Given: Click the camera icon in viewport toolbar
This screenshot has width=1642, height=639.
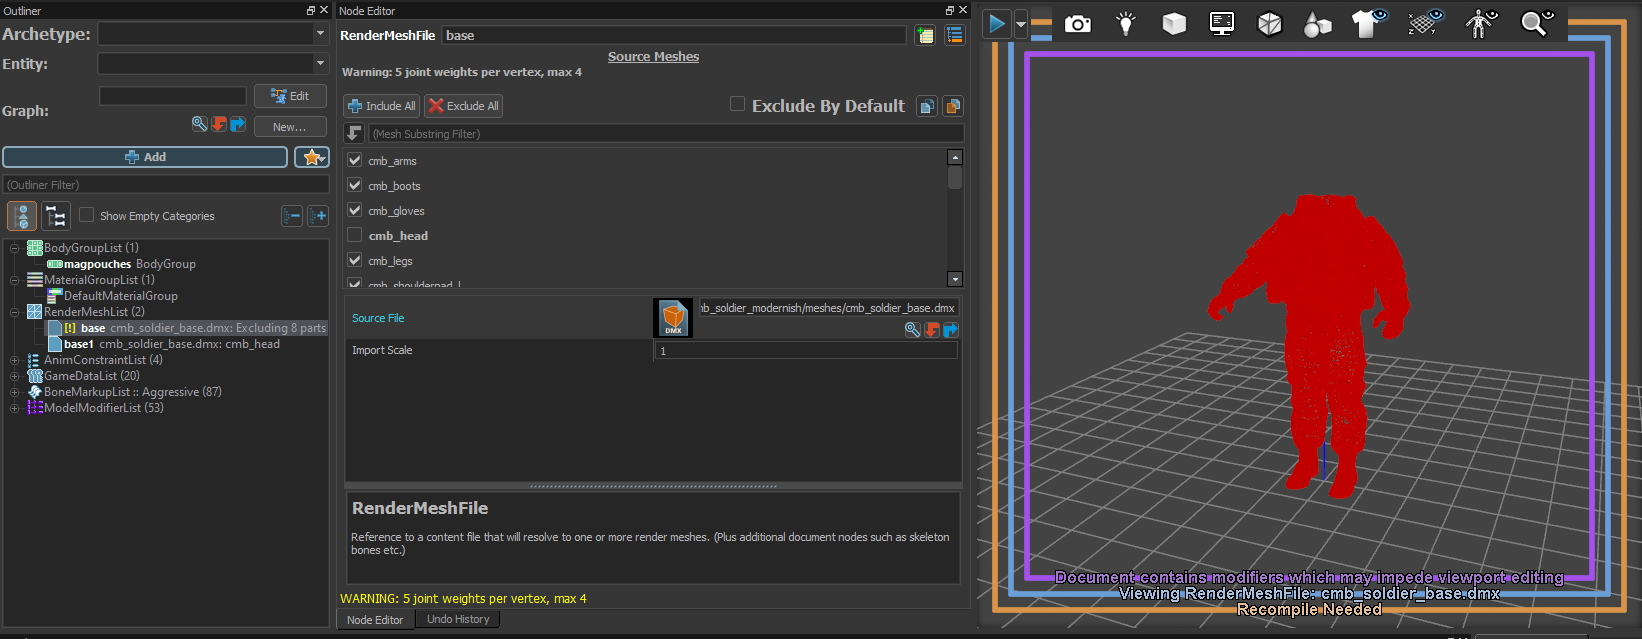Looking at the screenshot, I should 1077,23.
